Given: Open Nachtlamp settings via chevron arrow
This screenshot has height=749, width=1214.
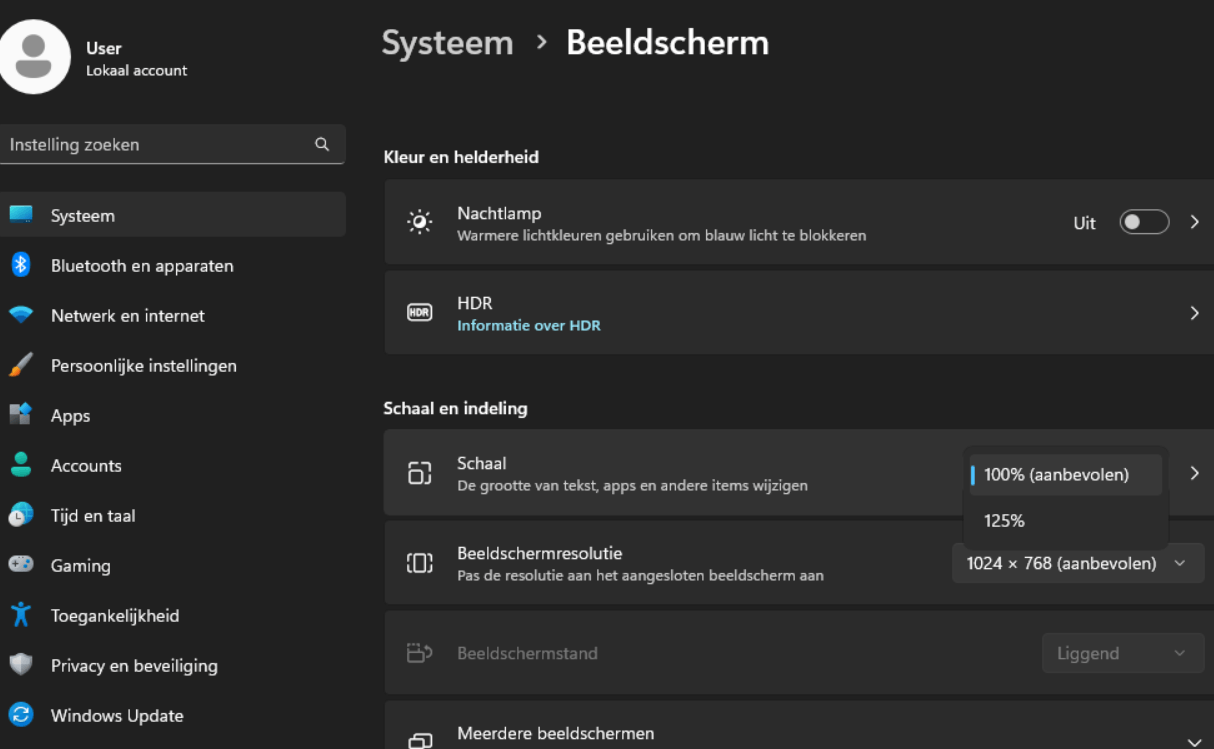Looking at the screenshot, I should click(1194, 222).
